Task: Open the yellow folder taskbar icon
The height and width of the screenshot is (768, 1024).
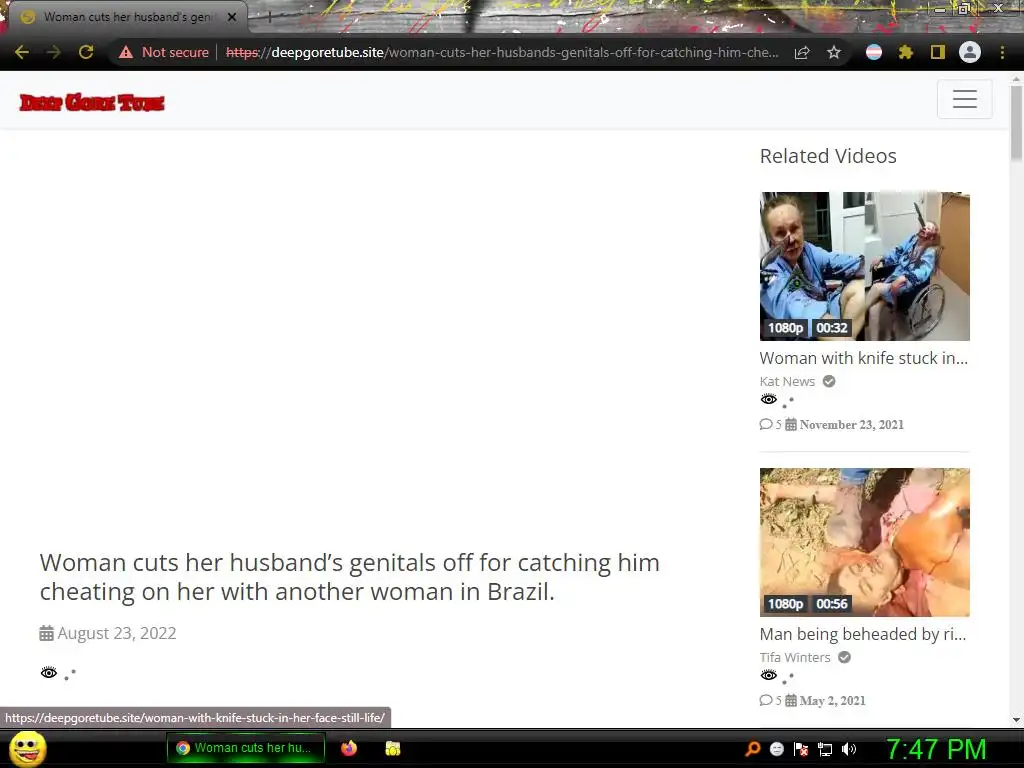Action: click(392, 748)
